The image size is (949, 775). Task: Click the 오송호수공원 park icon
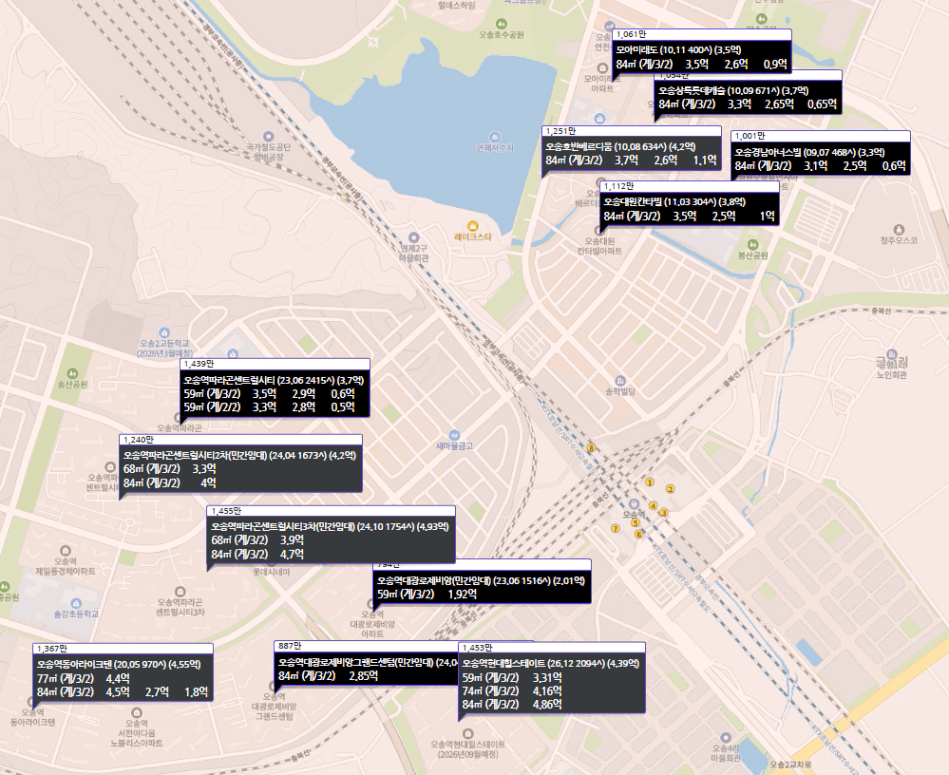501,24
